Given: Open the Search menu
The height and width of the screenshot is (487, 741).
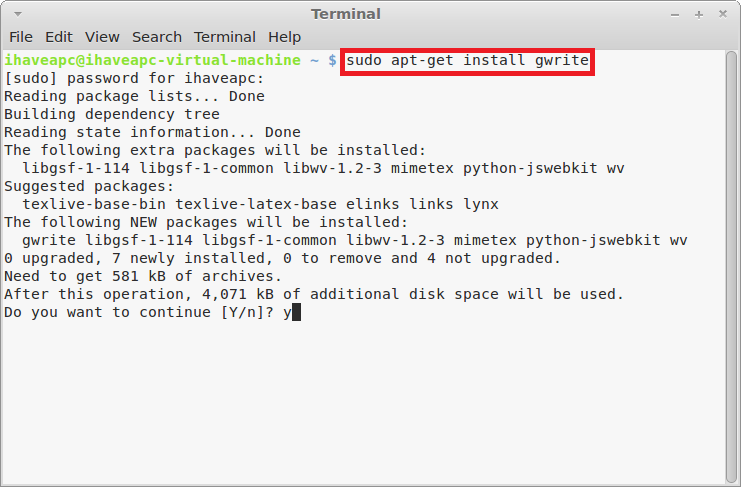Looking at the screenshot, I should tap(156, 37).
